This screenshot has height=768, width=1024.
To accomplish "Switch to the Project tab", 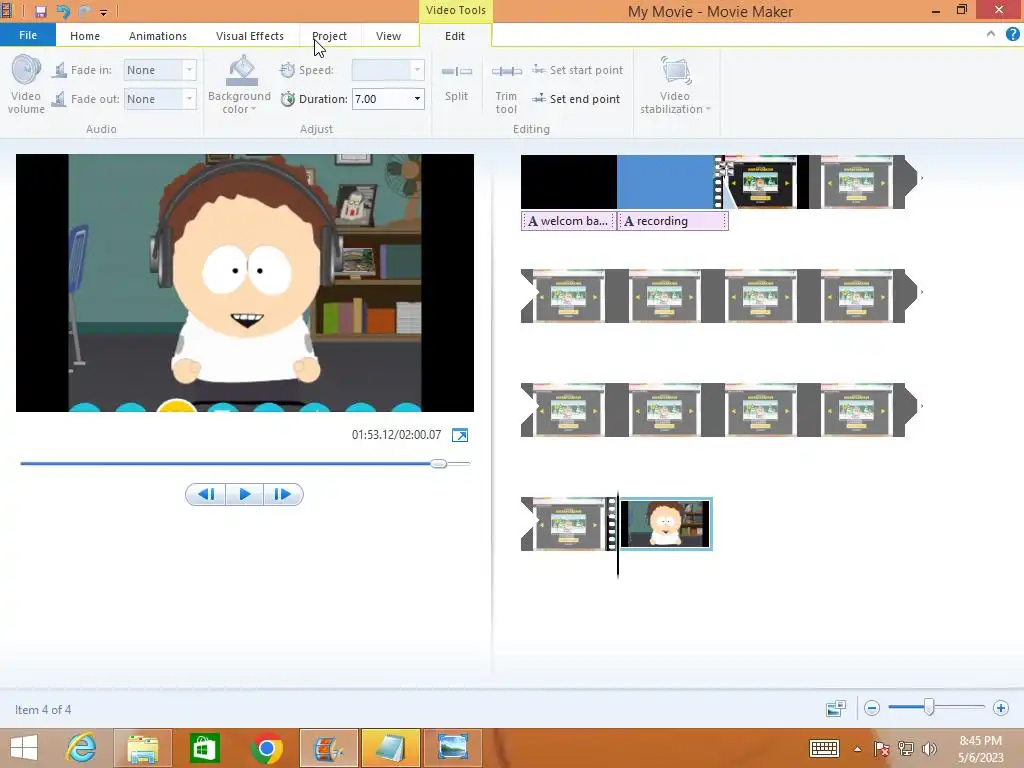I will click(x=329, y=36).
